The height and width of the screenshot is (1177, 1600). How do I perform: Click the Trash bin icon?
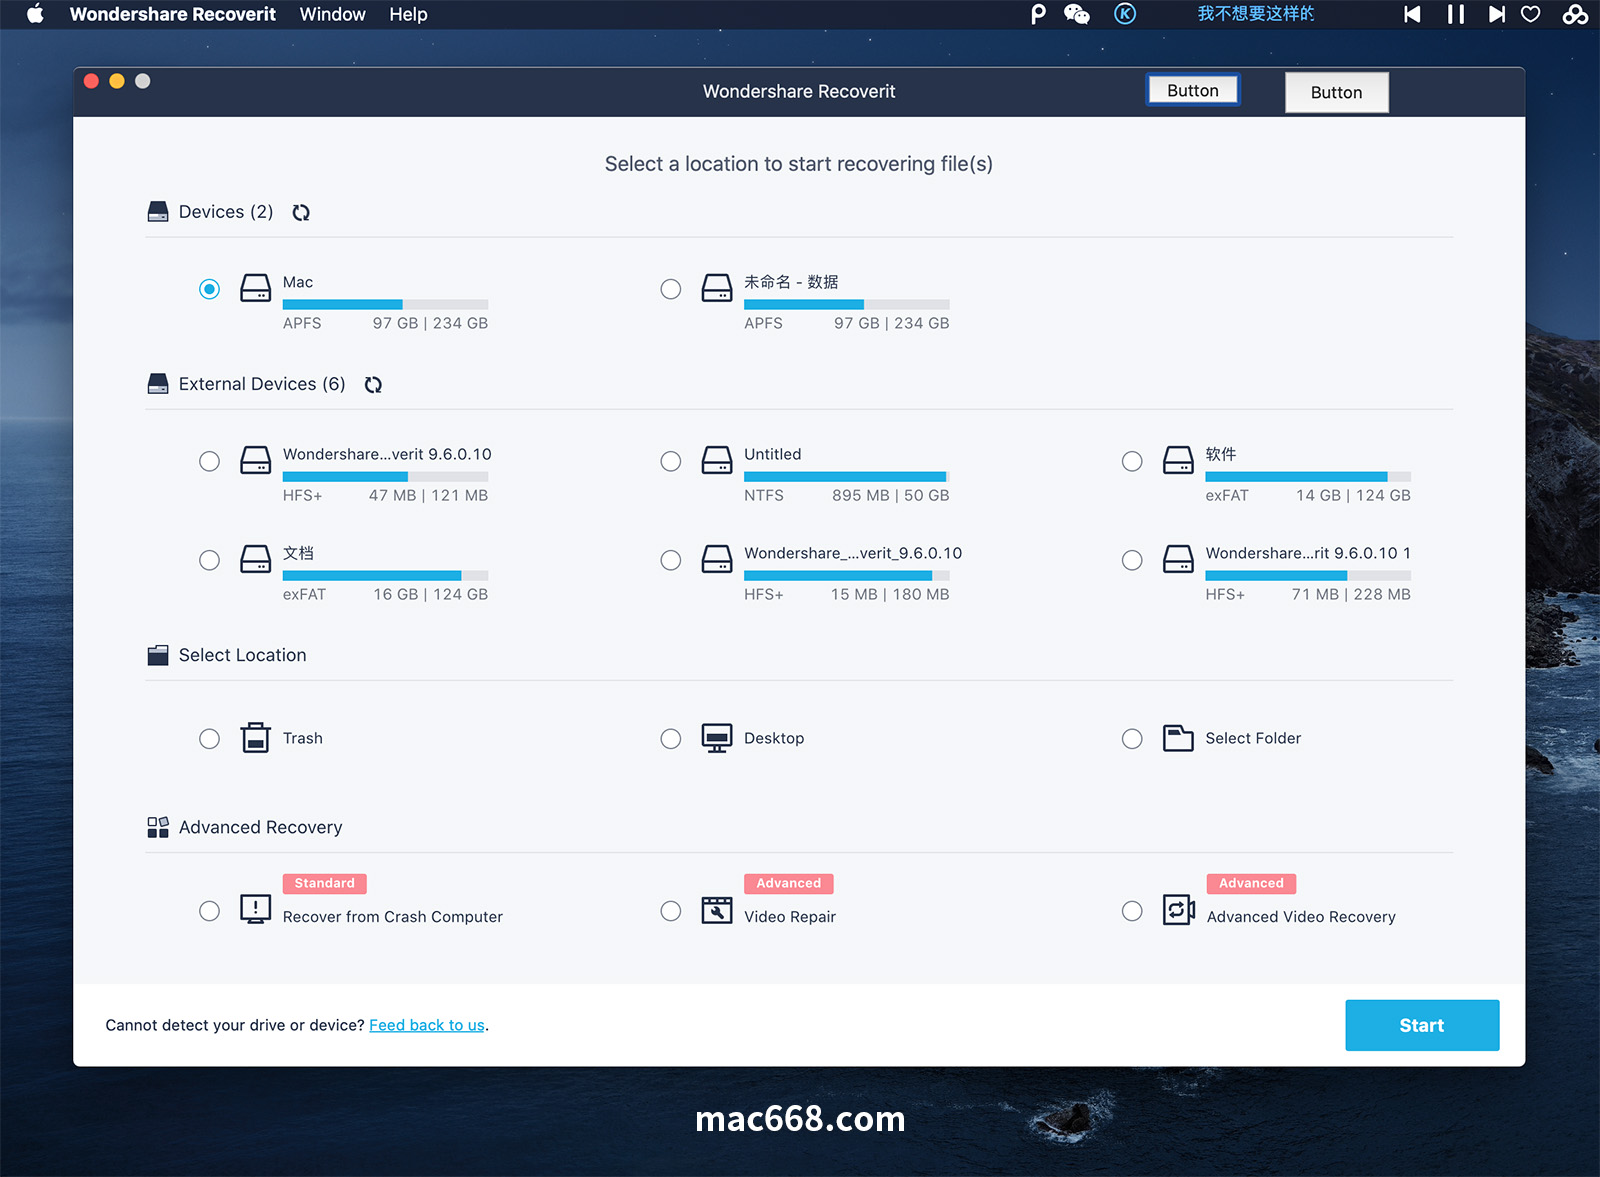click(256, 738)
